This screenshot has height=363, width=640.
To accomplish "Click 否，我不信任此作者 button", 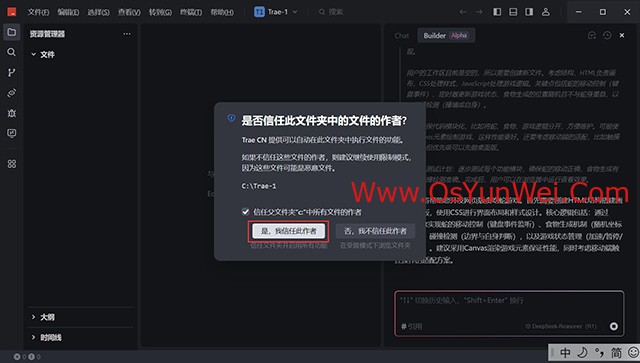I will coord(375,231).
